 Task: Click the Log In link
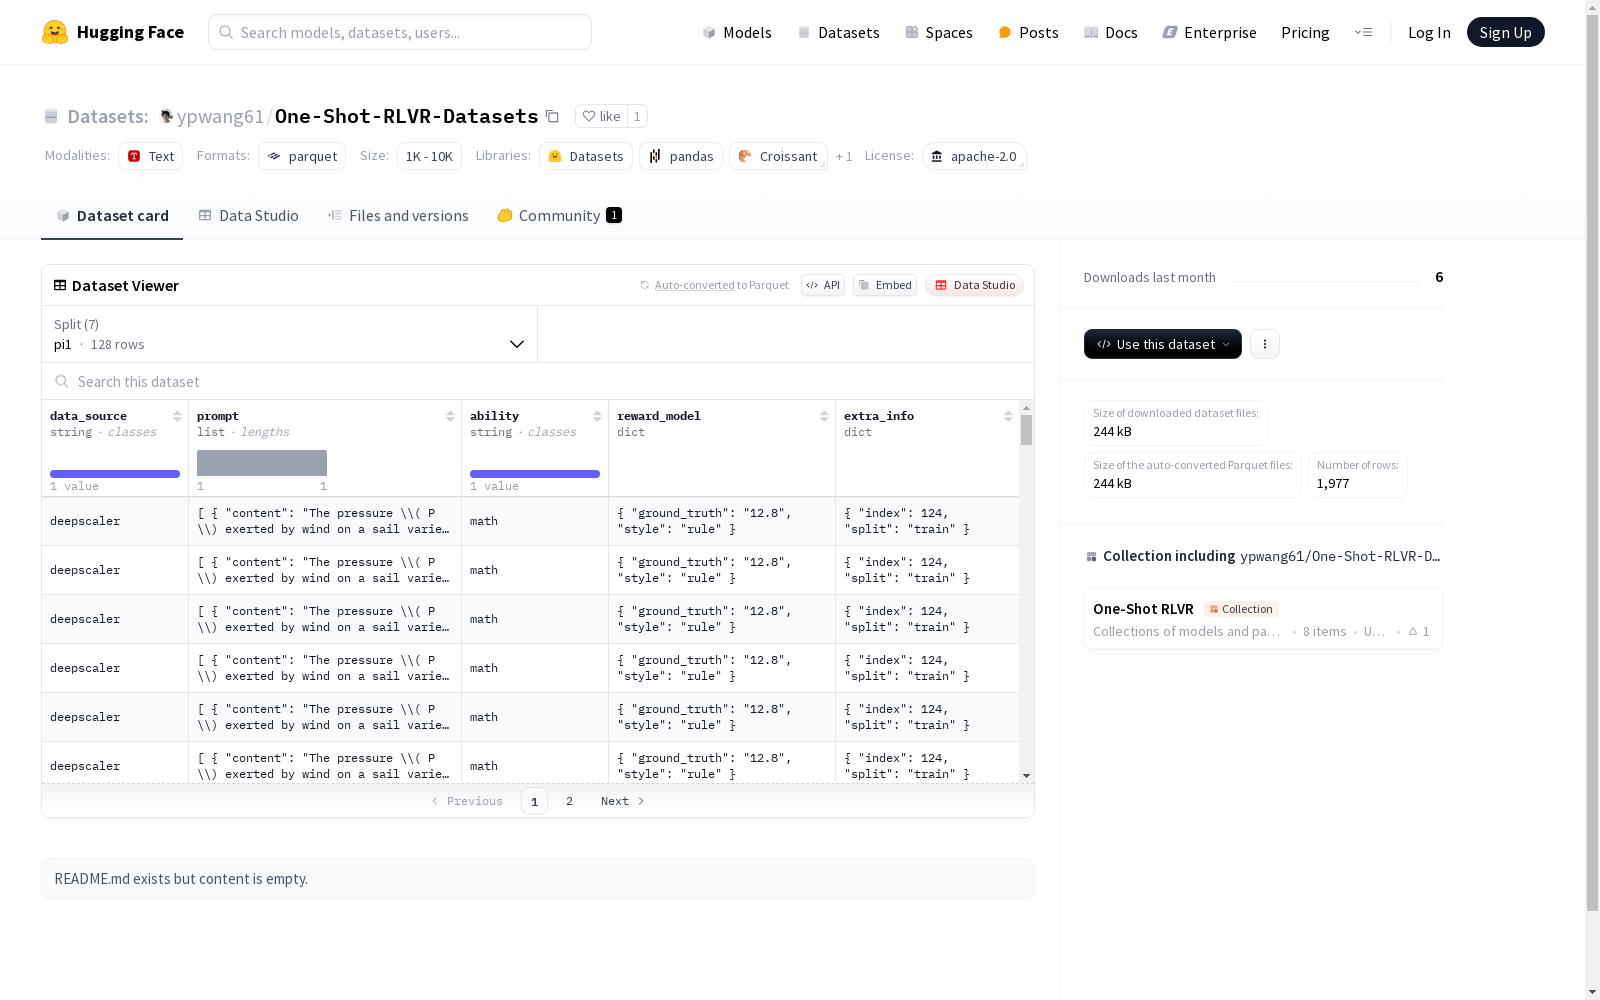1429,32
